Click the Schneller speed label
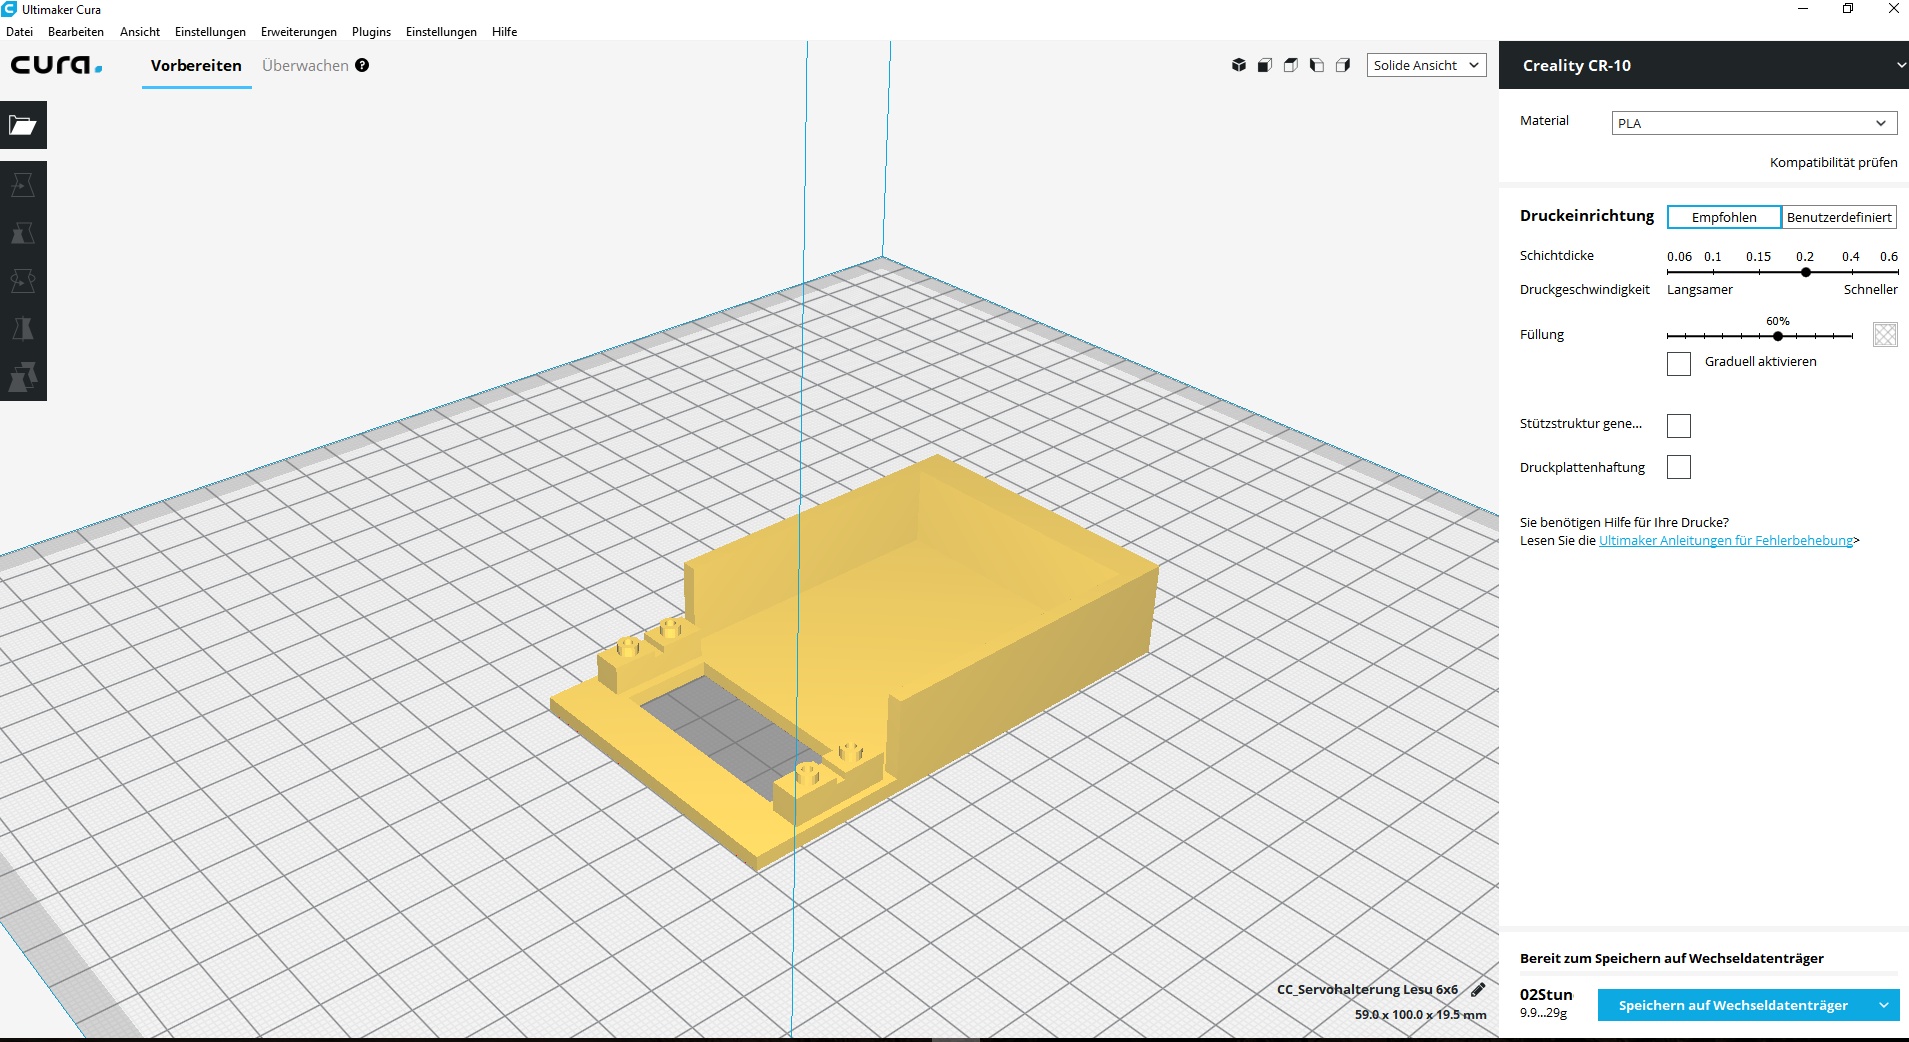The image size is (1909, 1042). (x=1870, y=289)
